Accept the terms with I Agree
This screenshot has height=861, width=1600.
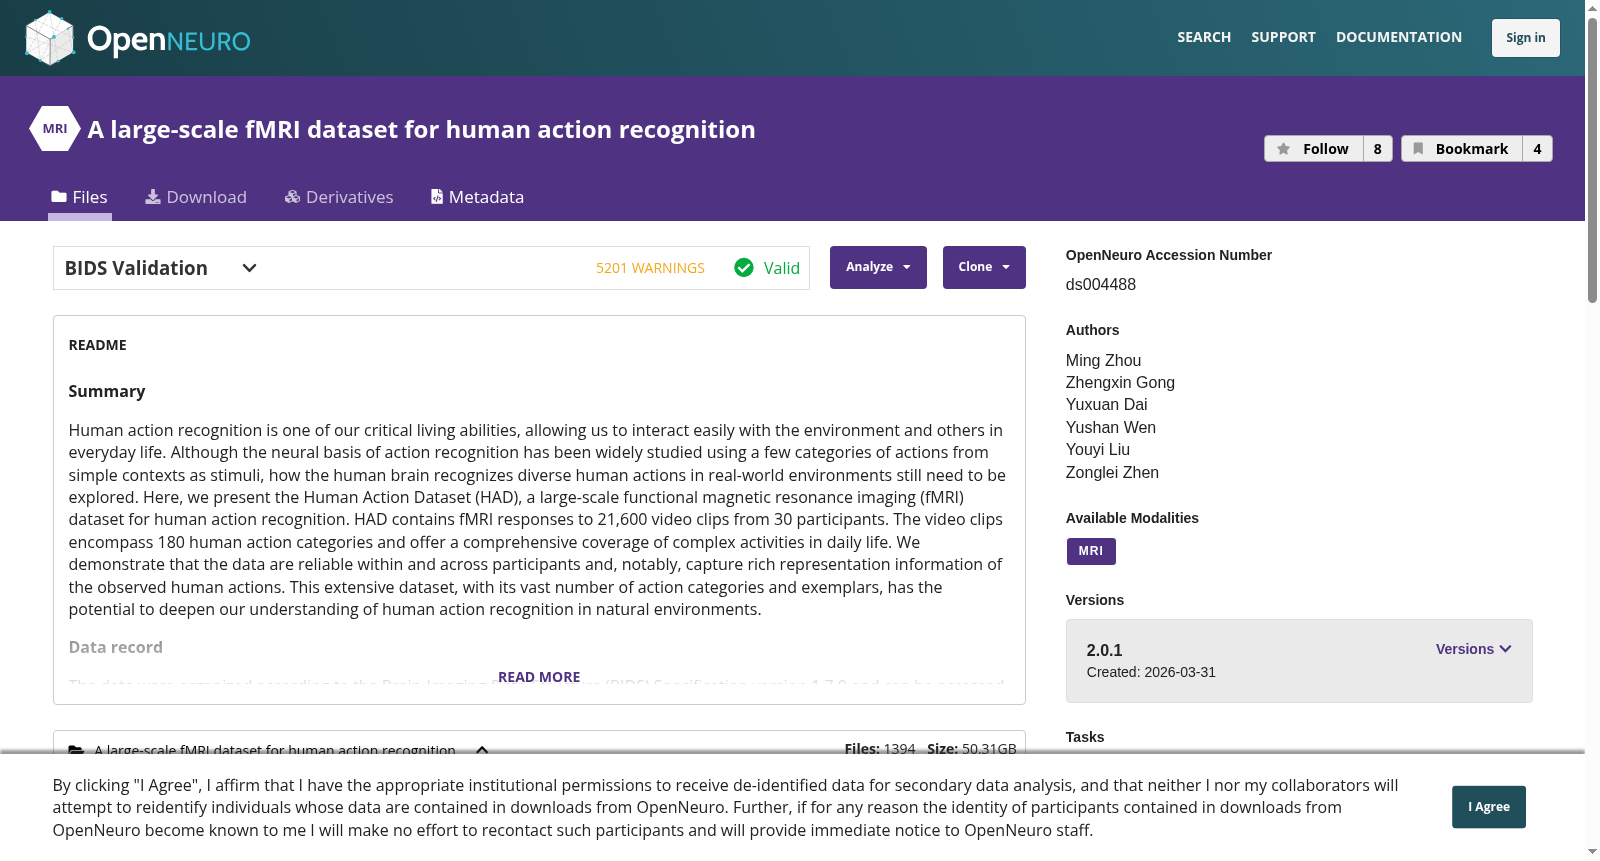1489,807
